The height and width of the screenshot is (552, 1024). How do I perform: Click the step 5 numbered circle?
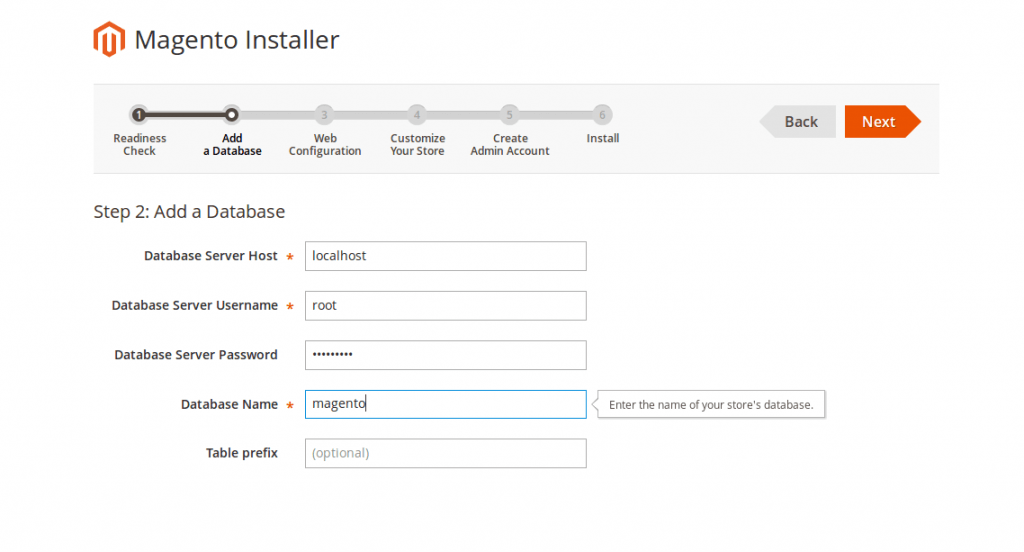point(509,115)
